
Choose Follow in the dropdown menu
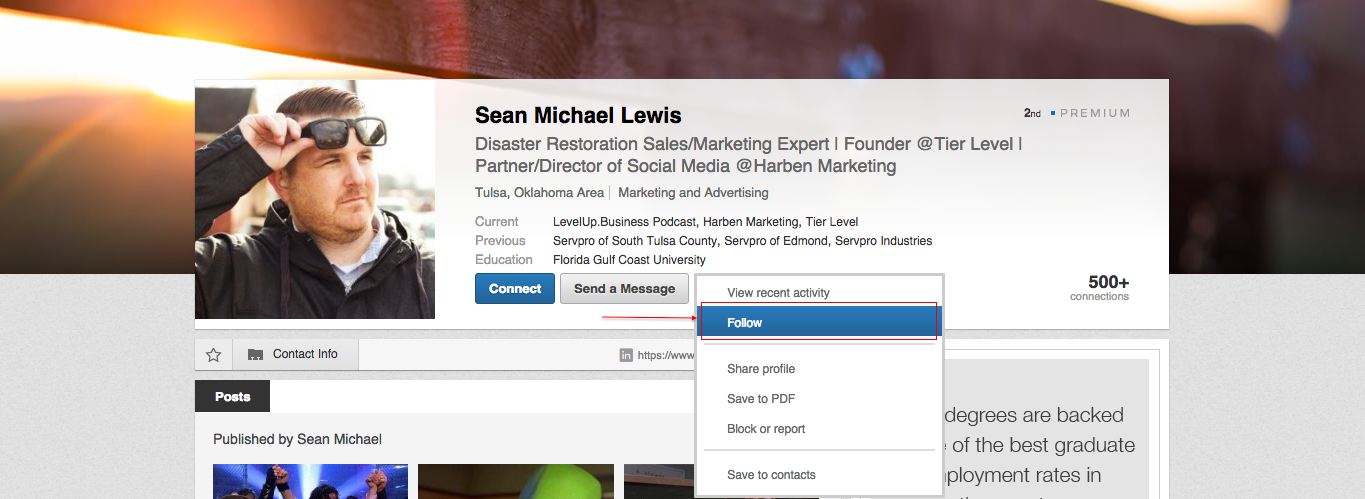820,323
